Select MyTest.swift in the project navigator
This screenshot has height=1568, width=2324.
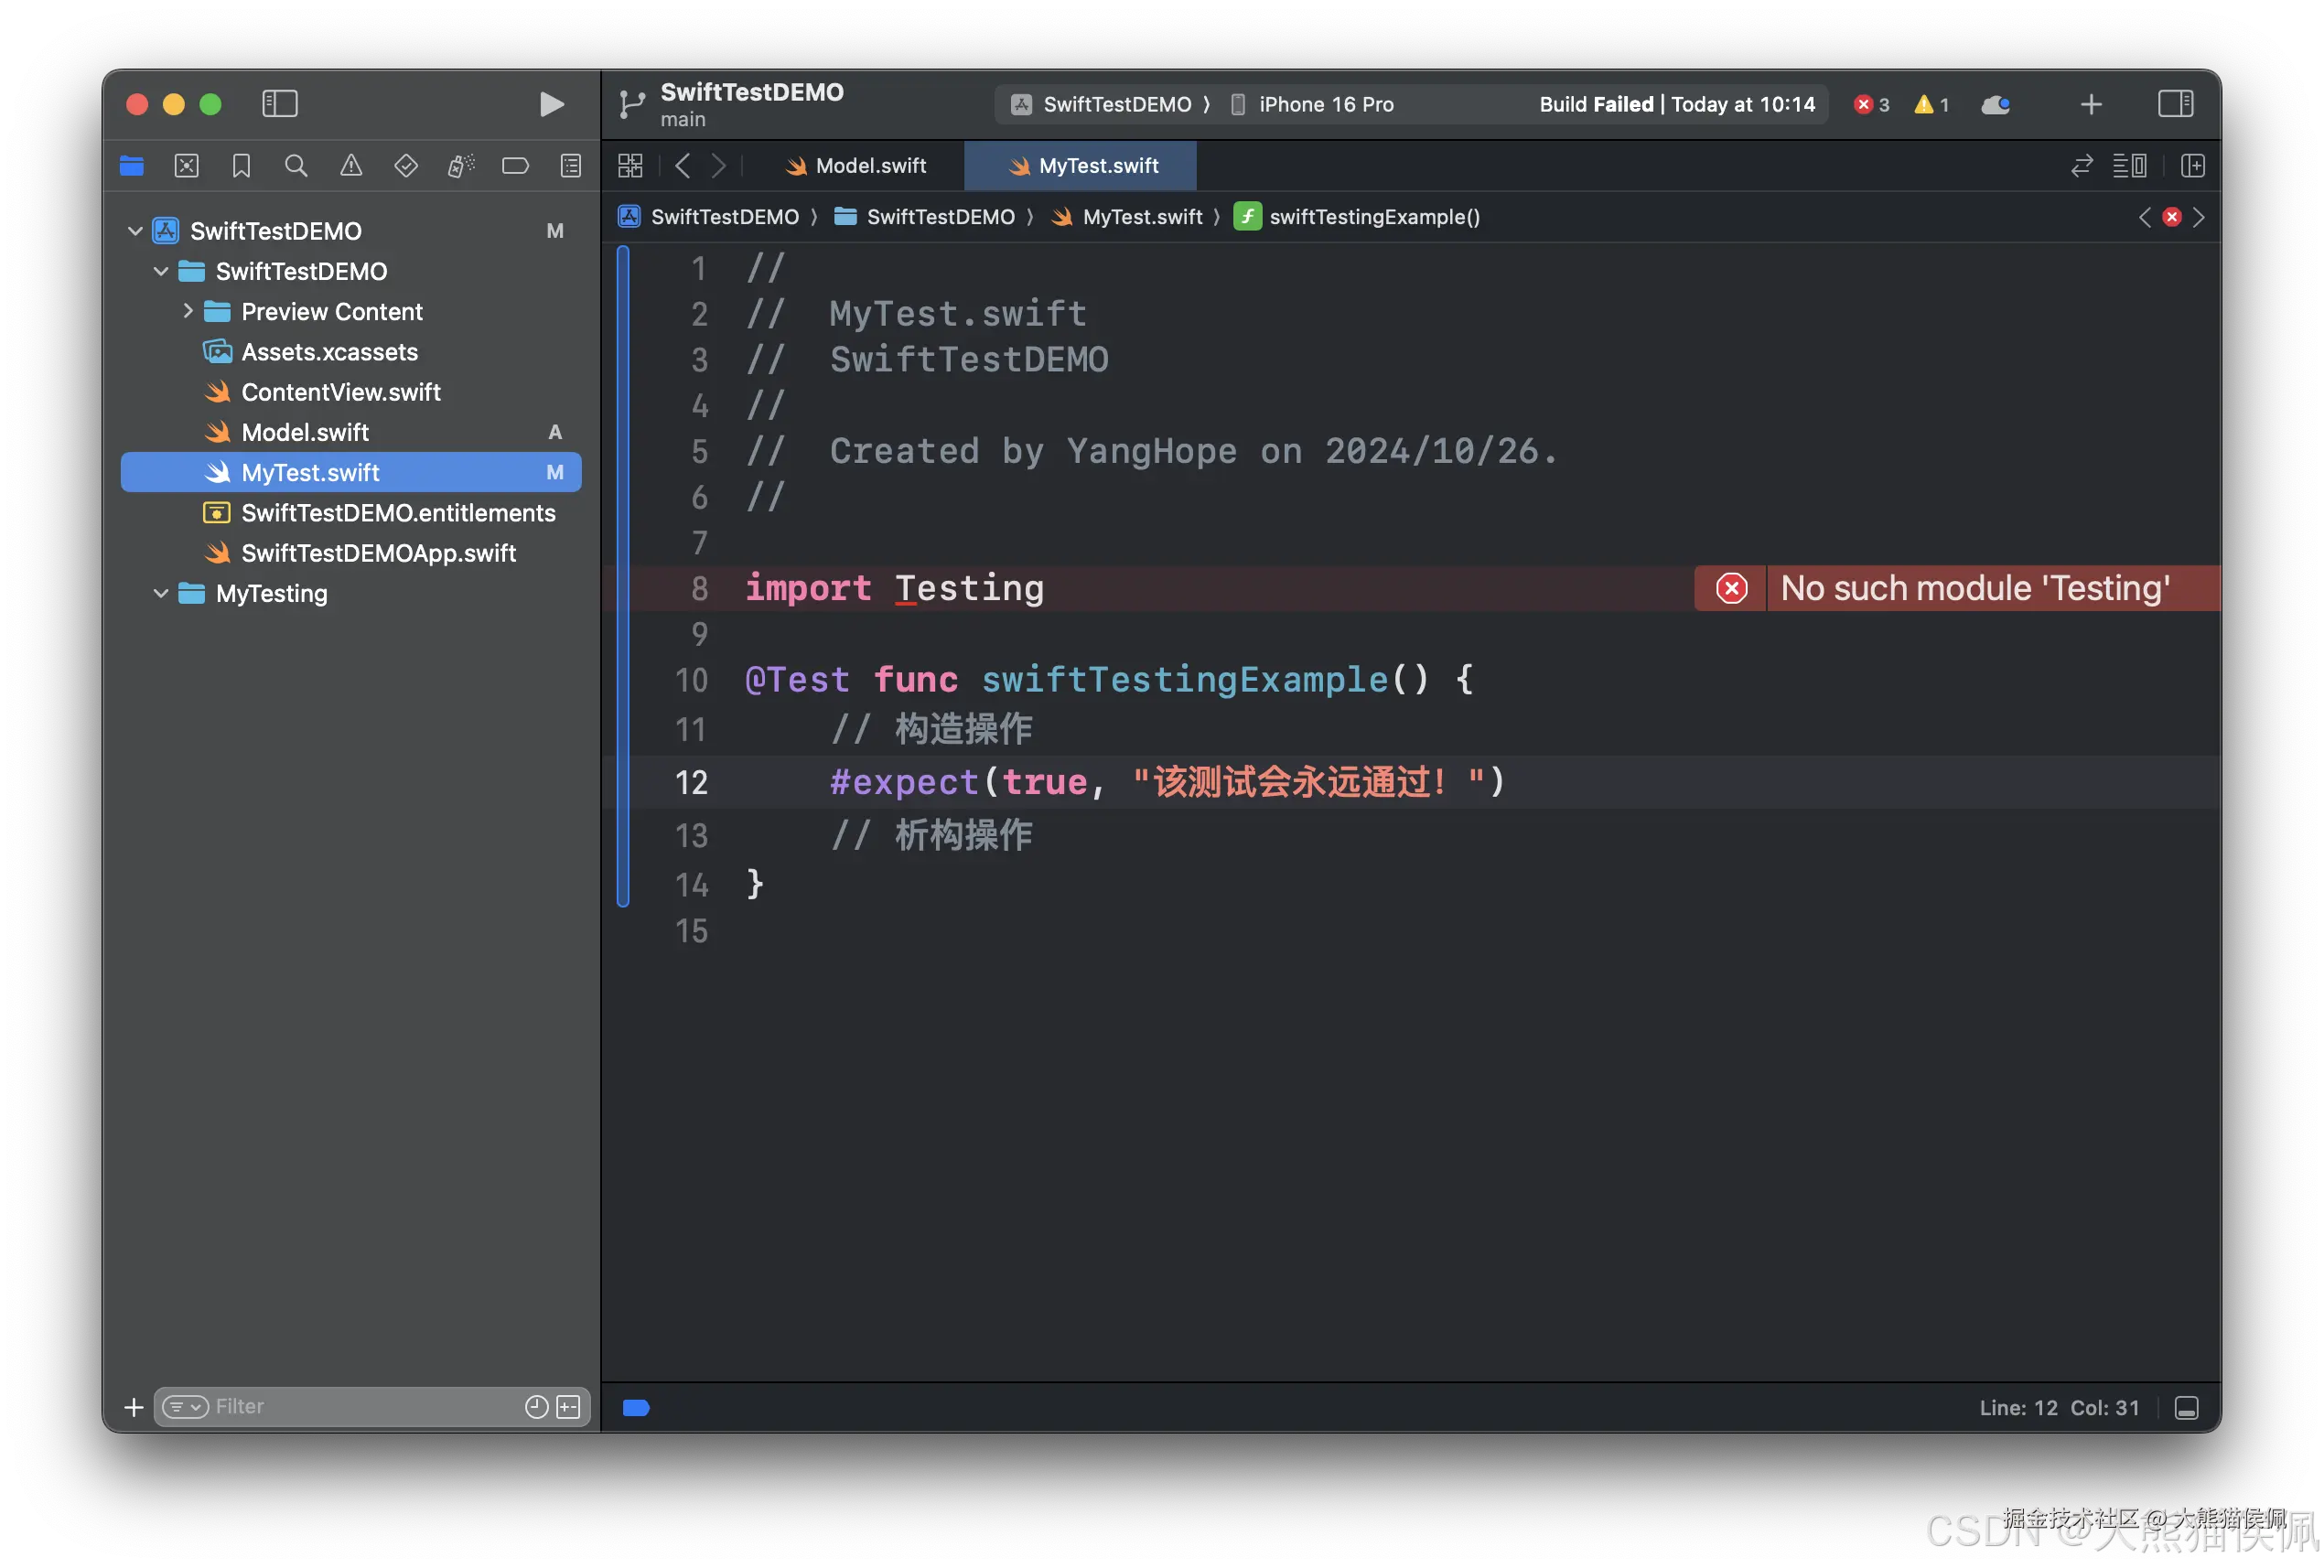(x=350, y=473)
